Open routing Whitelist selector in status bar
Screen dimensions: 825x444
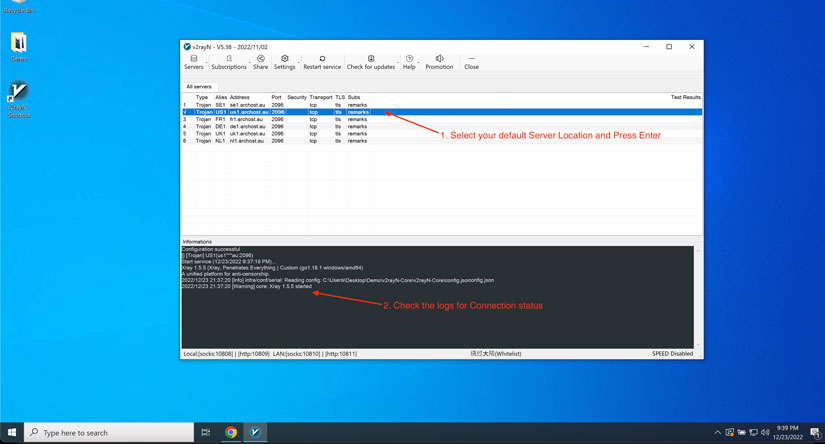coord(495,353)
